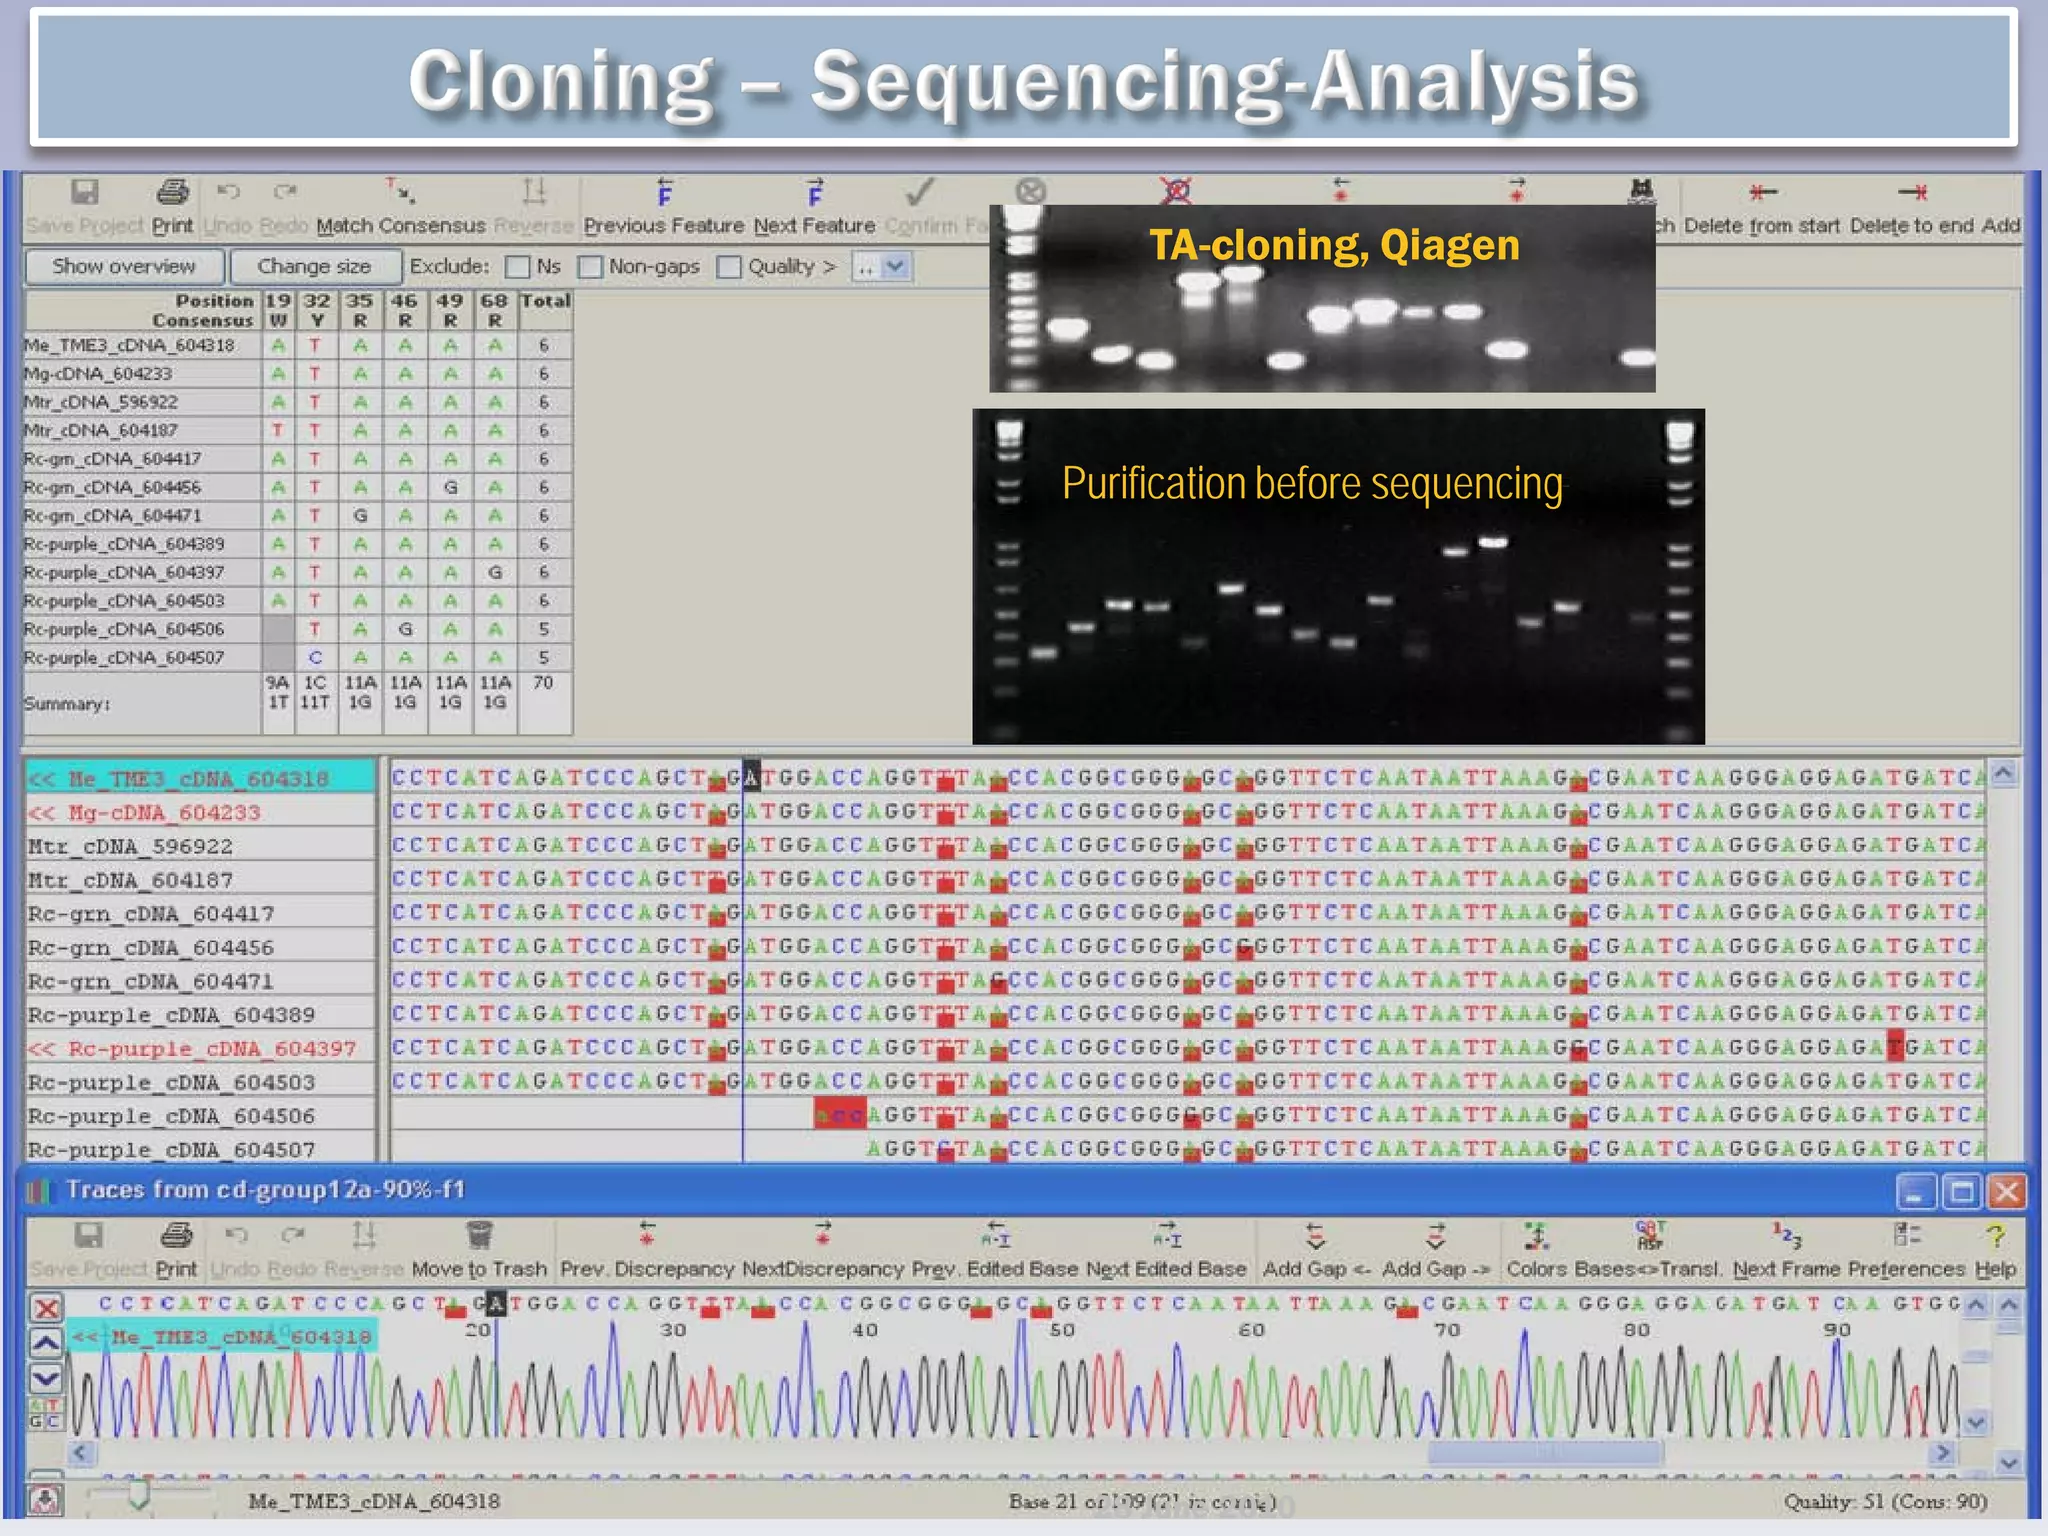
Task: Select Rc-purple_cDNA_604507 in alignment list
Action: click(200, 1149)
